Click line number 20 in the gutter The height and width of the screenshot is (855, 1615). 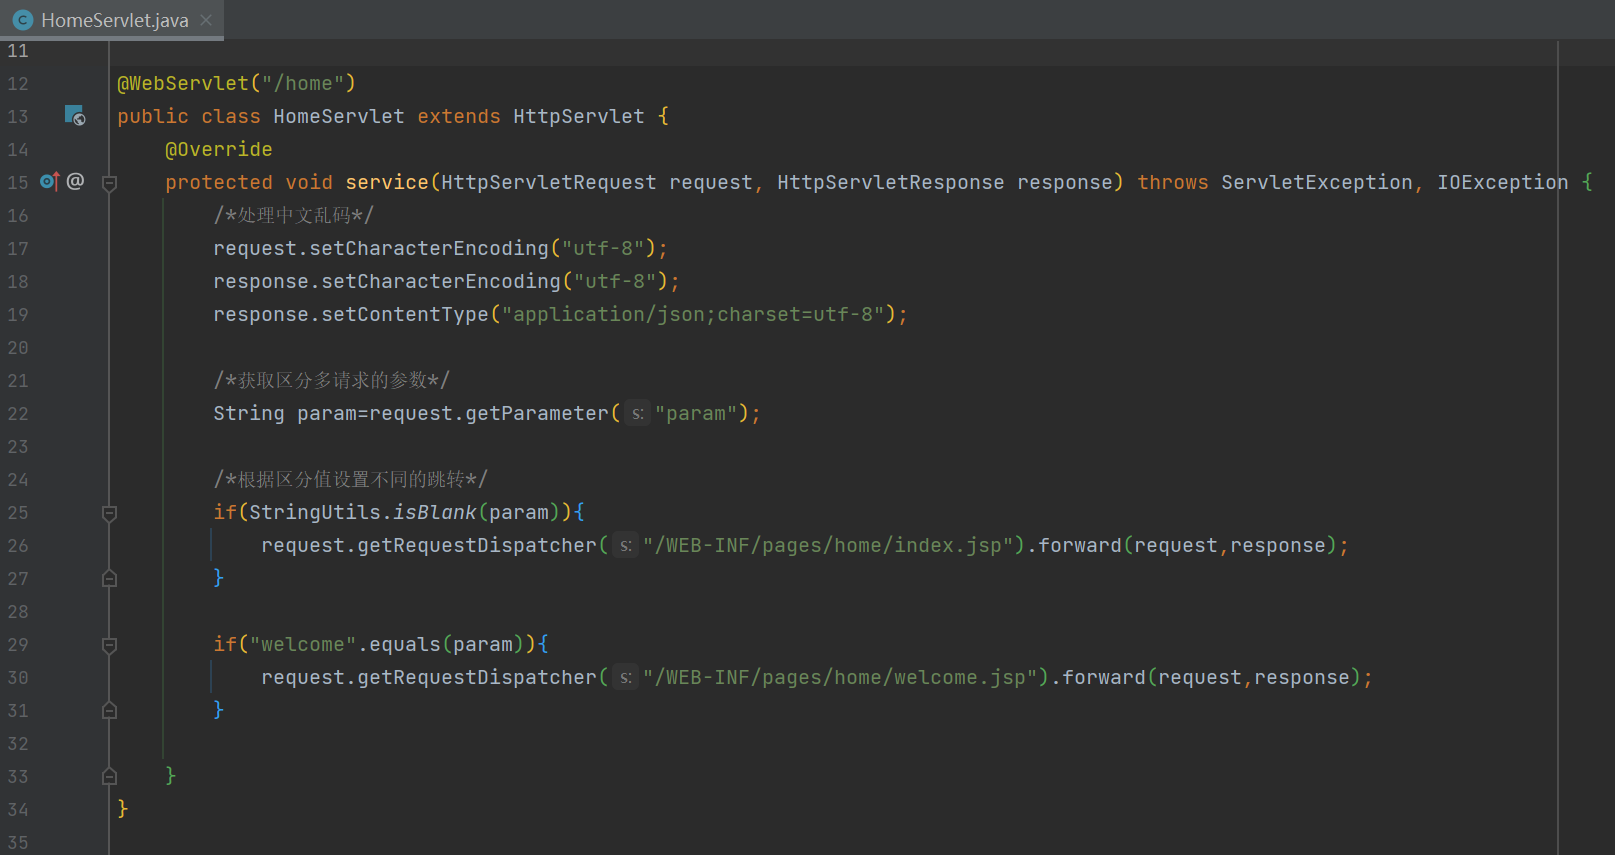pos(18,347)
